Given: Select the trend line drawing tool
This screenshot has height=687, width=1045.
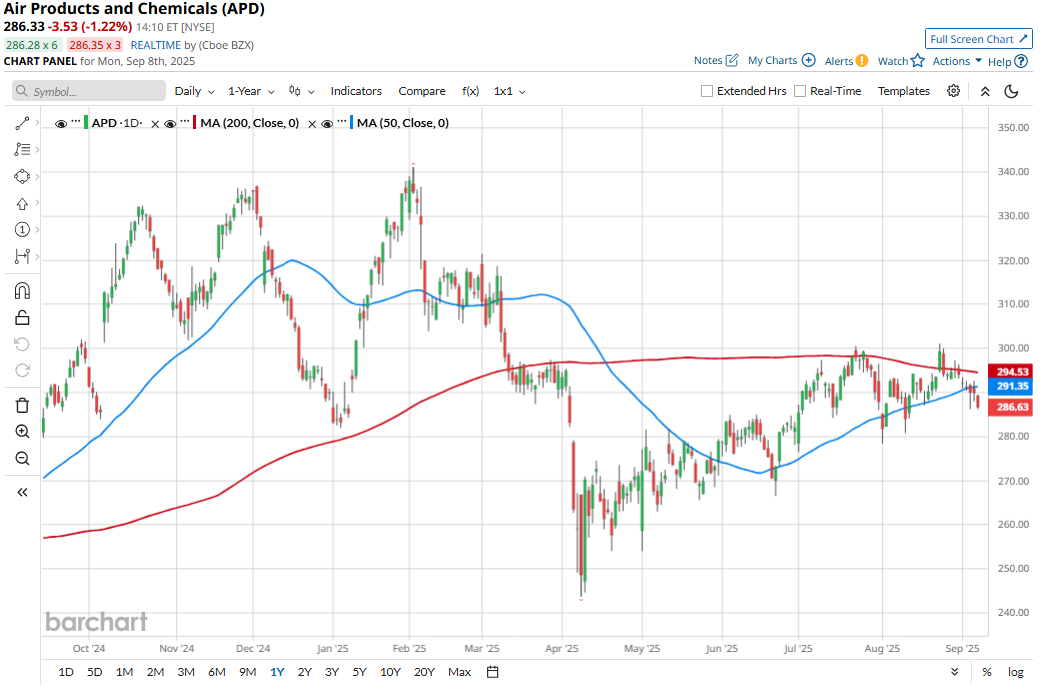Looking at the screenshot, I should [x=22, y=123].
